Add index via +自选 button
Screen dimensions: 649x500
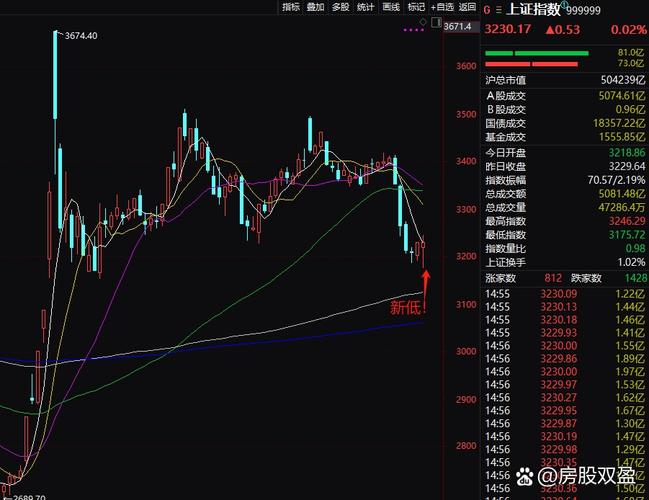(x=443, y=6)
